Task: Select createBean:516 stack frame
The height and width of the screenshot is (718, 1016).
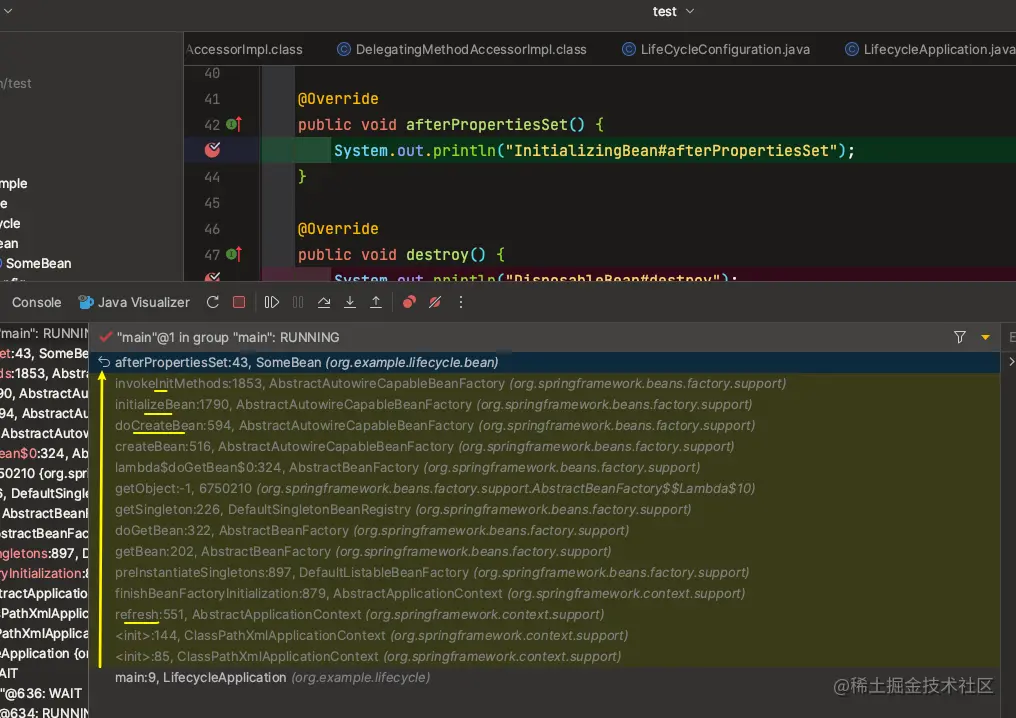Action: click(544, 446)
